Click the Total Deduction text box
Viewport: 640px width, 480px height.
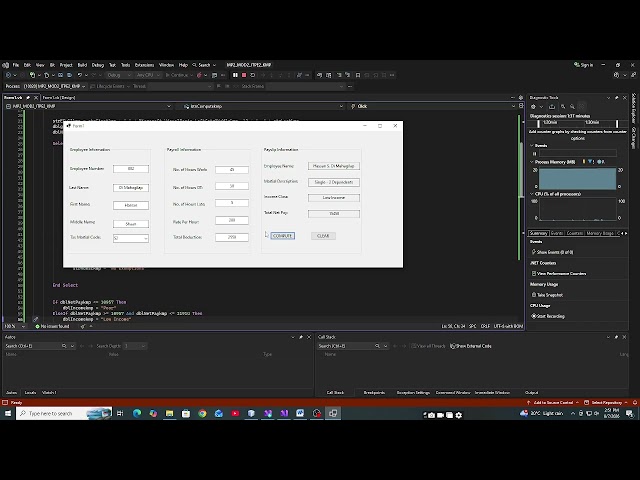pyautogui.click(x=232, y=237)
